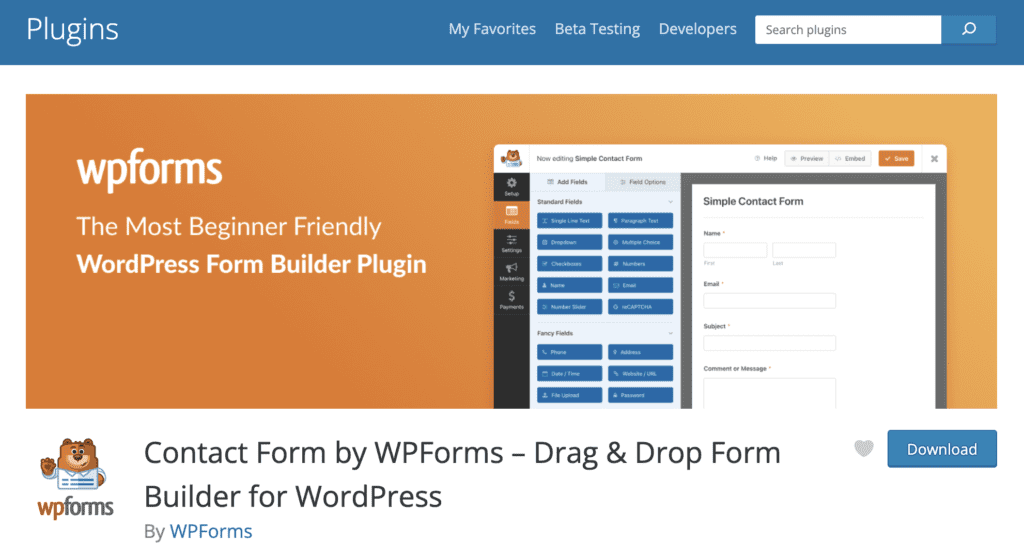Open the Settings sliders icon in sidebar
Viewport: 1024px width, 557px height.
point(511,243)
